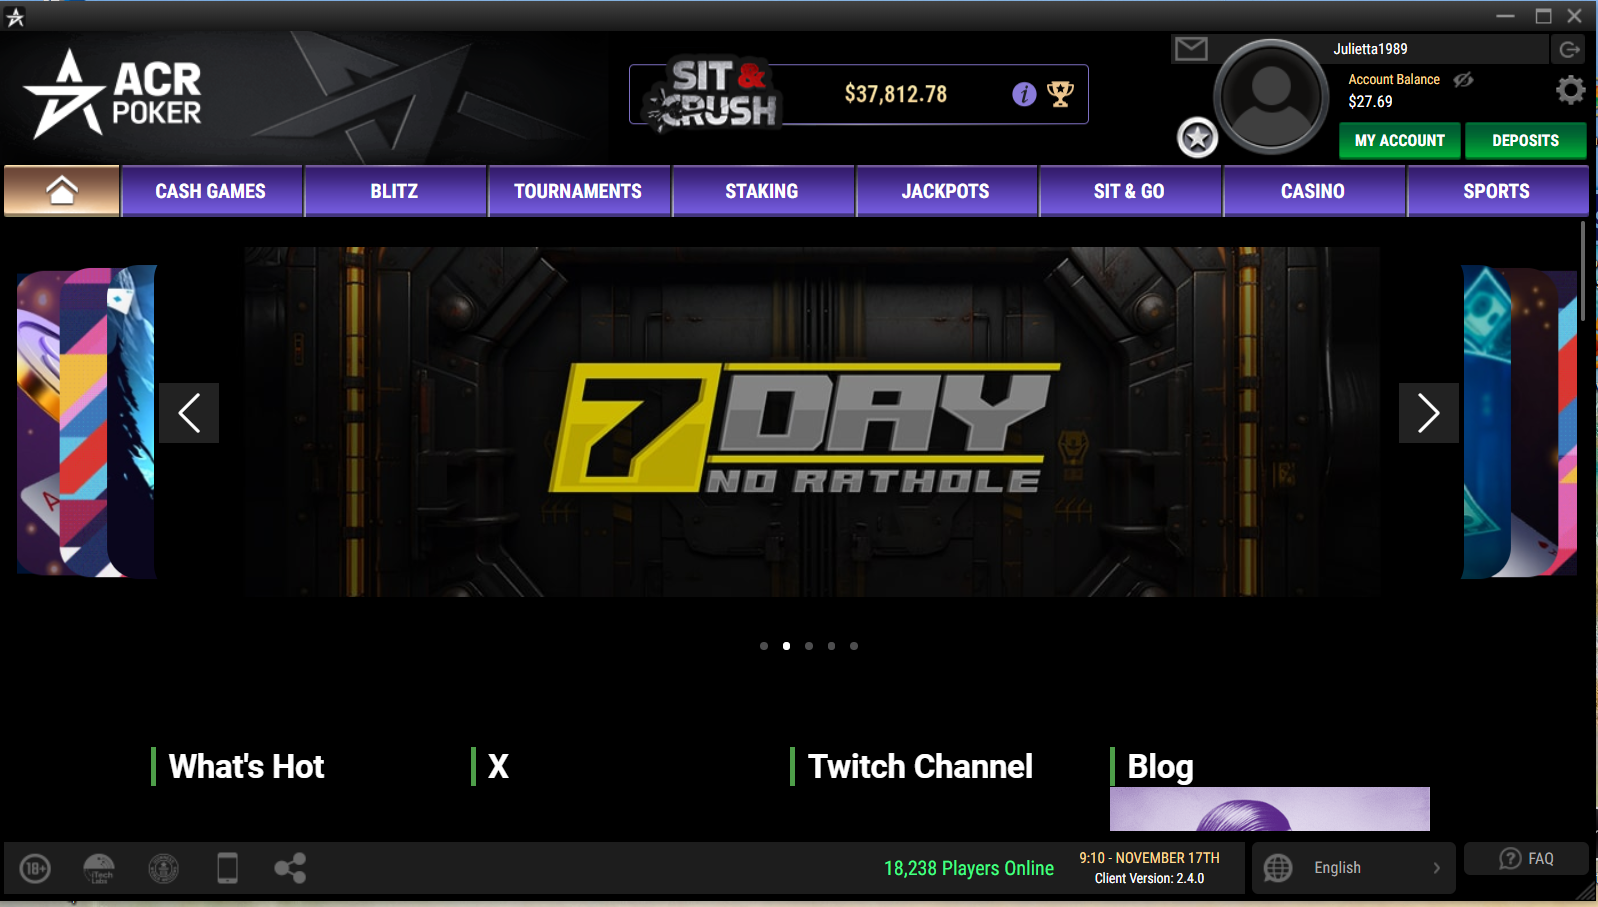The height and width of the screenshot is (907, 1598).
Task: Click the X section heading
Action: click(498, 767)
